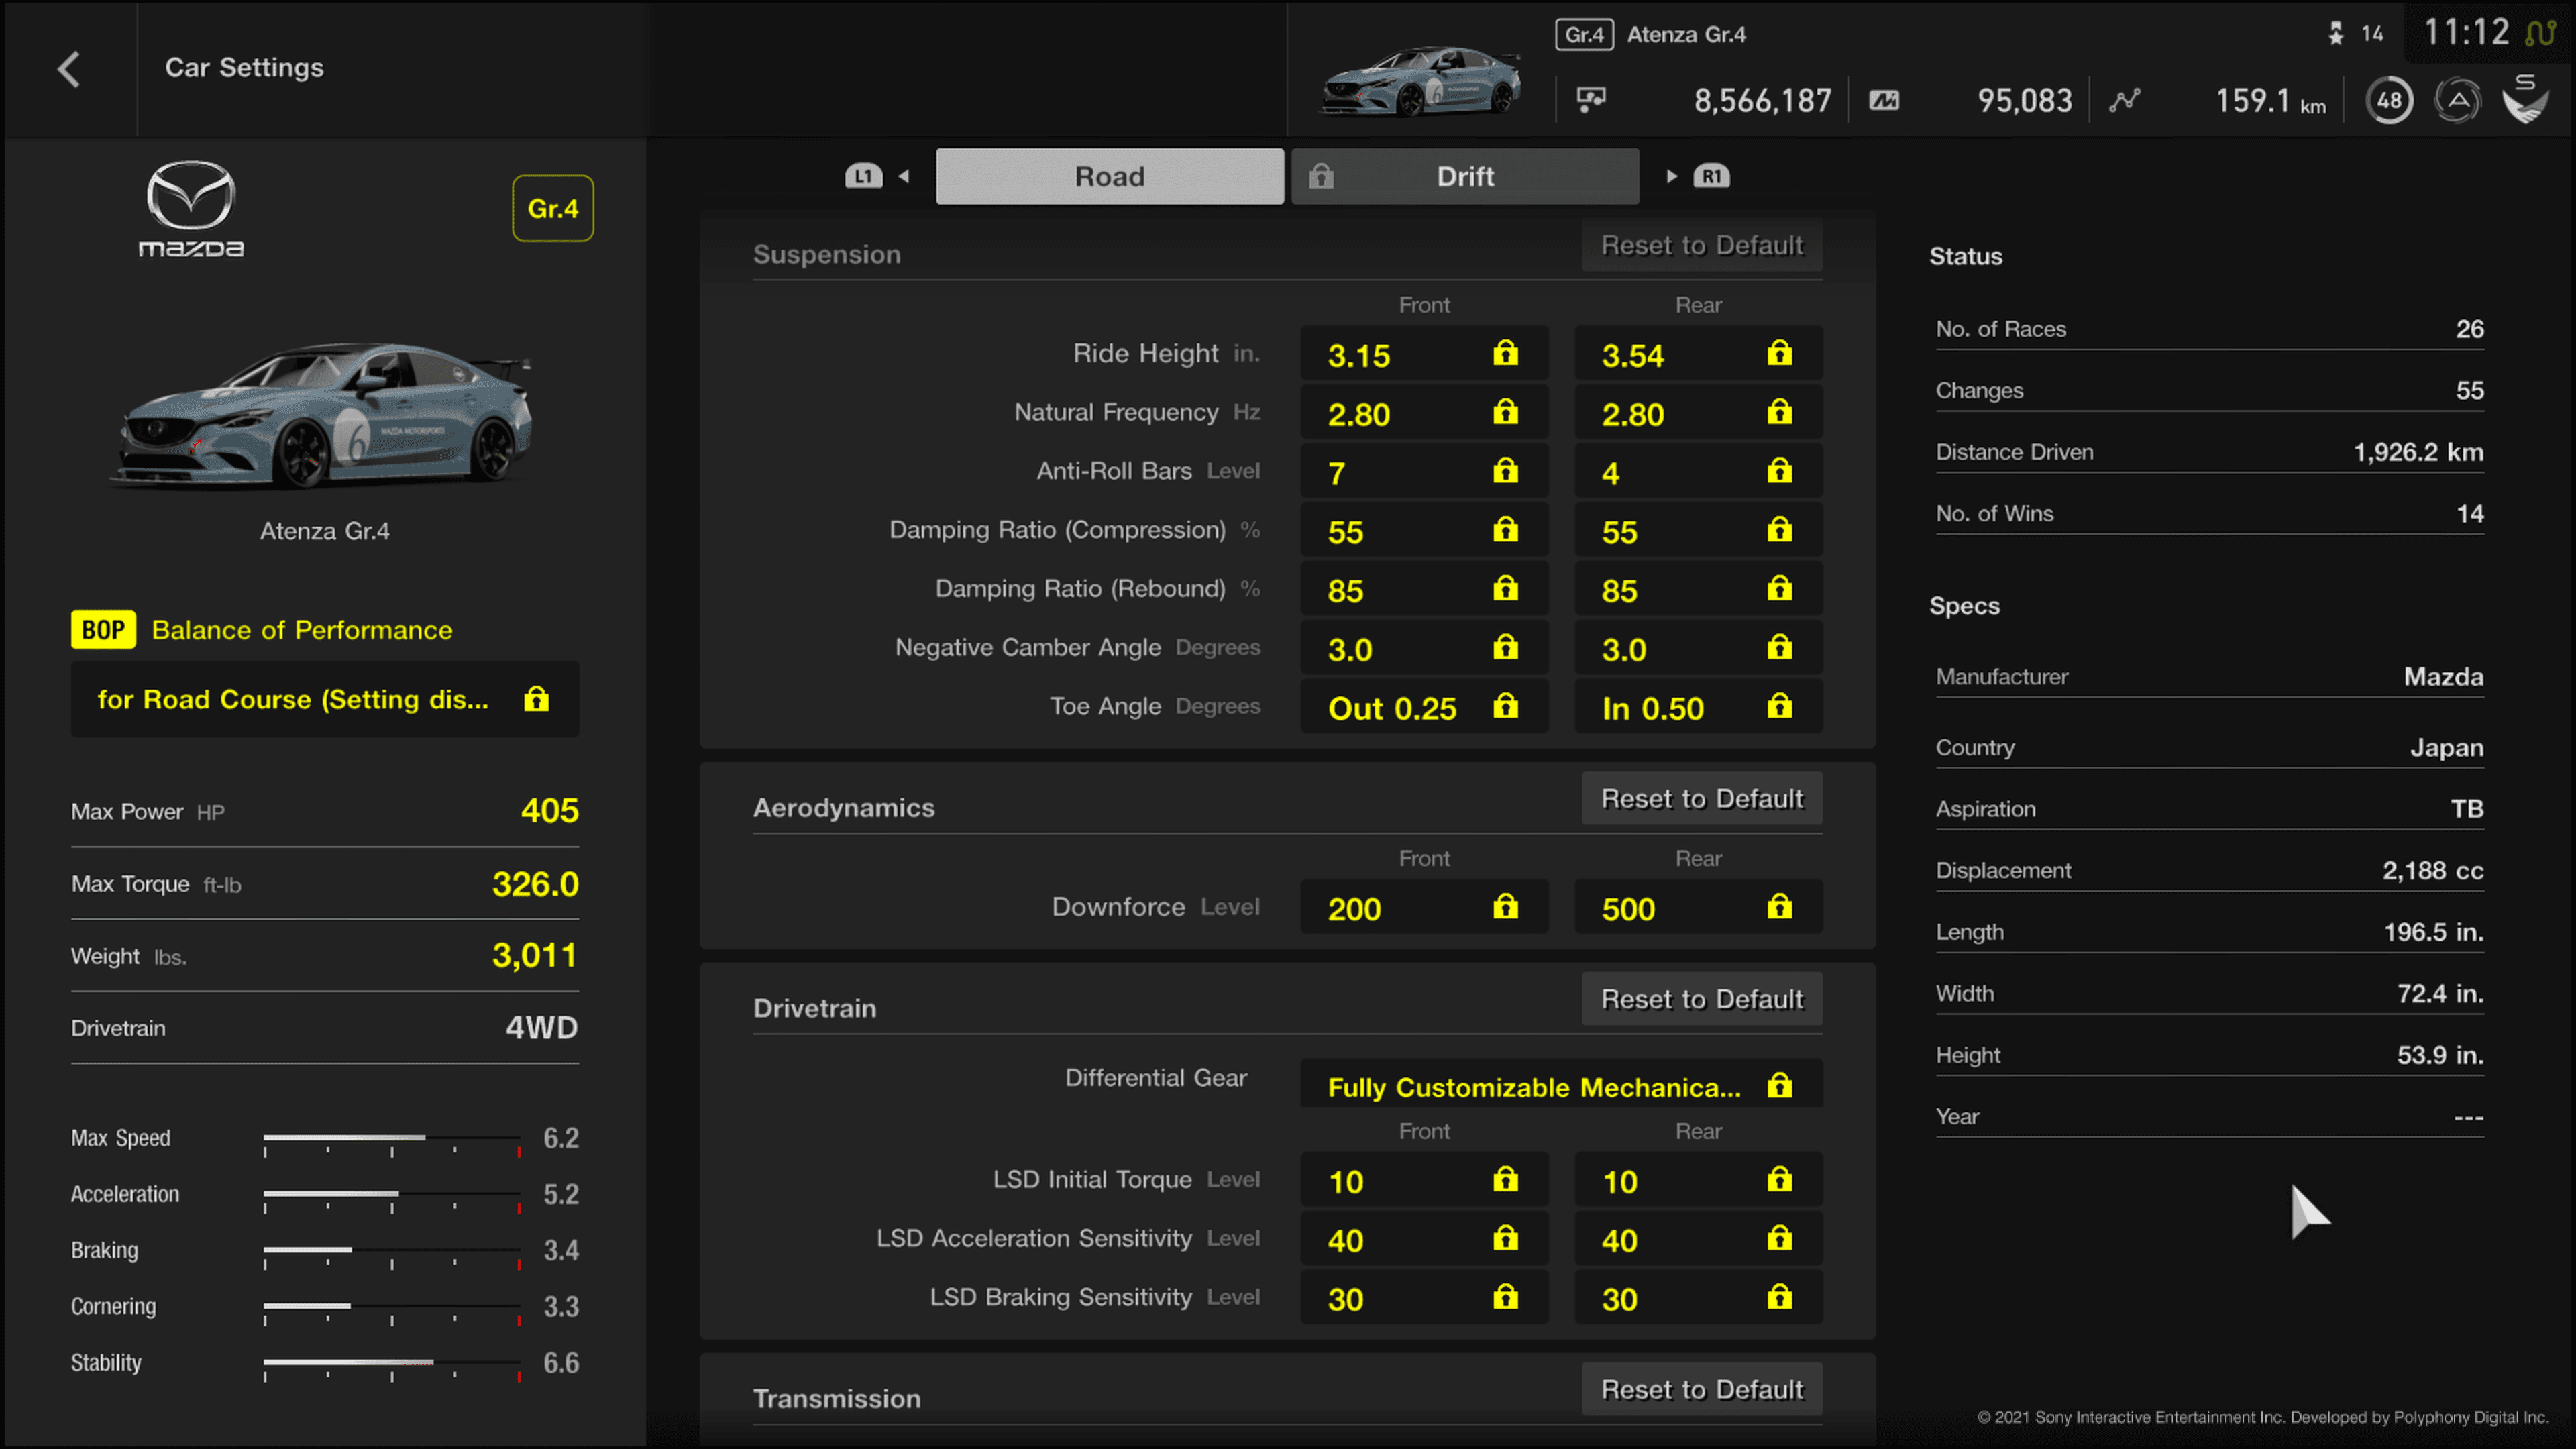Reset Aerodynamics to default
The image size is (2576, 1449).
tap(1702, 799)
